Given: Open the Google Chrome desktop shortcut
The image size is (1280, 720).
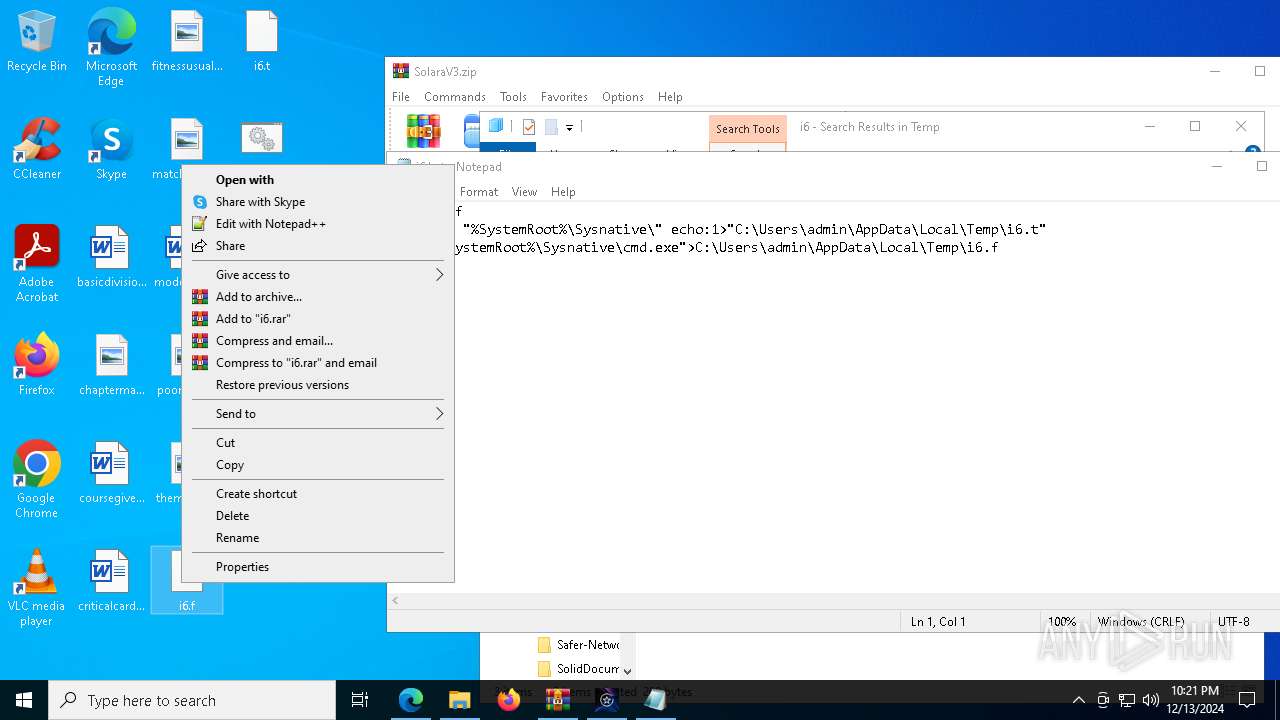Looking at the screenshot, I should (x=37, y=480).
